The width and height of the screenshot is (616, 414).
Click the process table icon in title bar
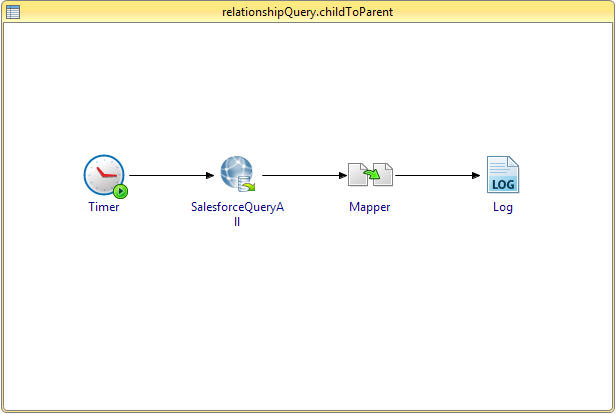point(13,12)
